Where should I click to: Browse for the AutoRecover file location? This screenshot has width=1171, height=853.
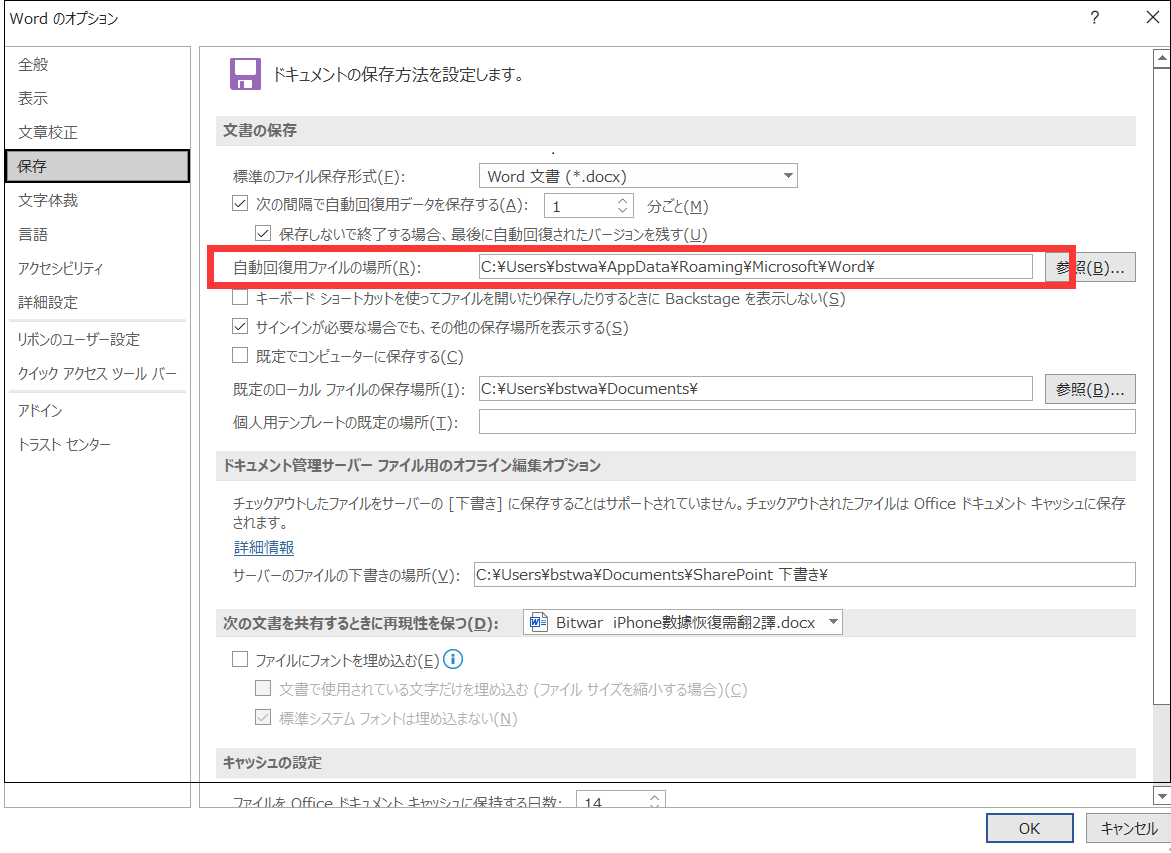click(1090, 267)
